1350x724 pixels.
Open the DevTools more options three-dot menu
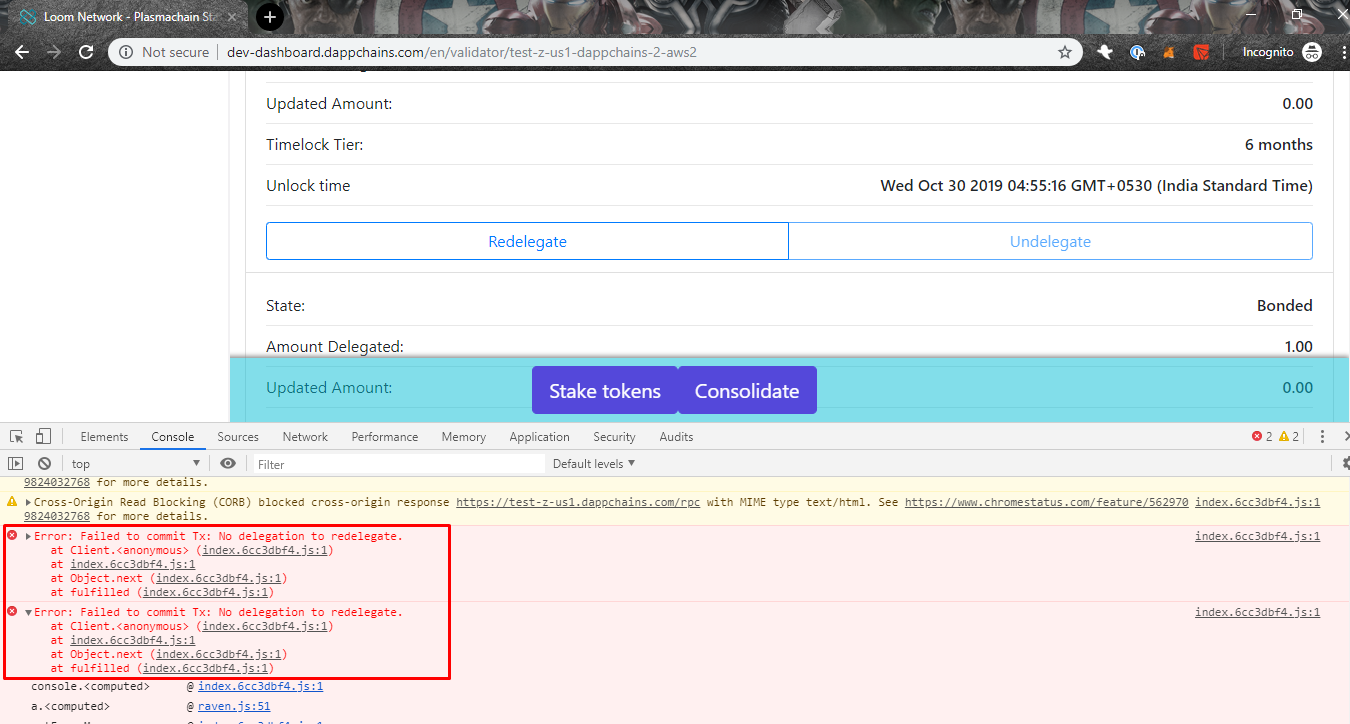point(1322,436)
